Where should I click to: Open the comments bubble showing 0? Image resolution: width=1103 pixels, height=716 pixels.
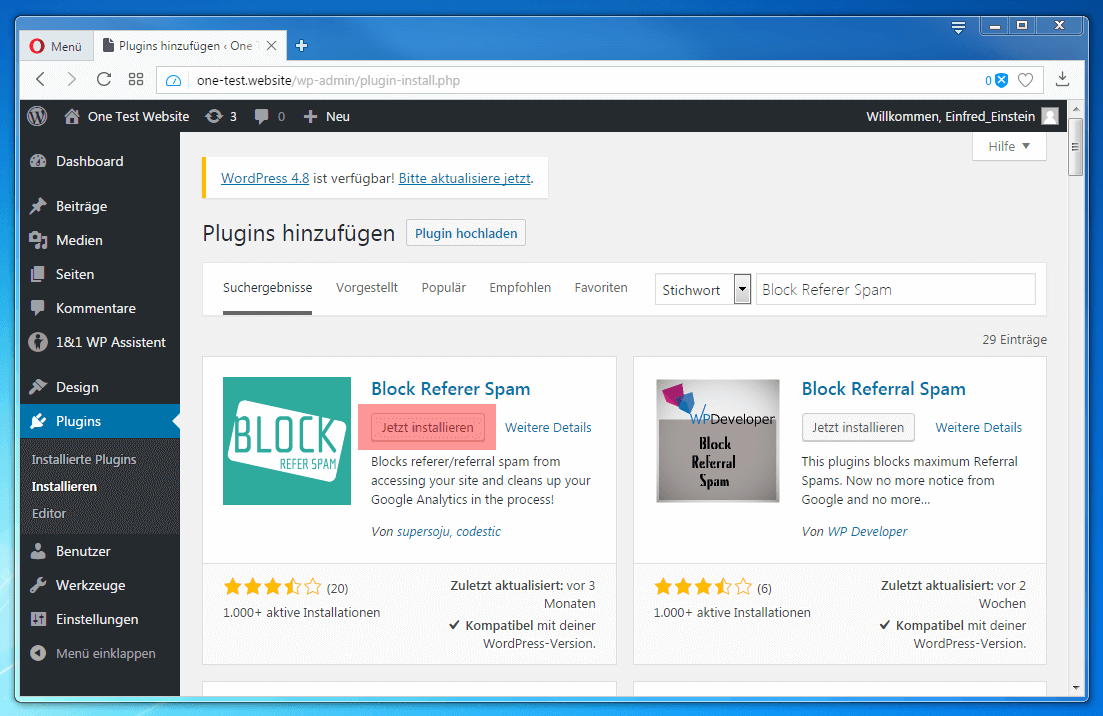(270, 116)
